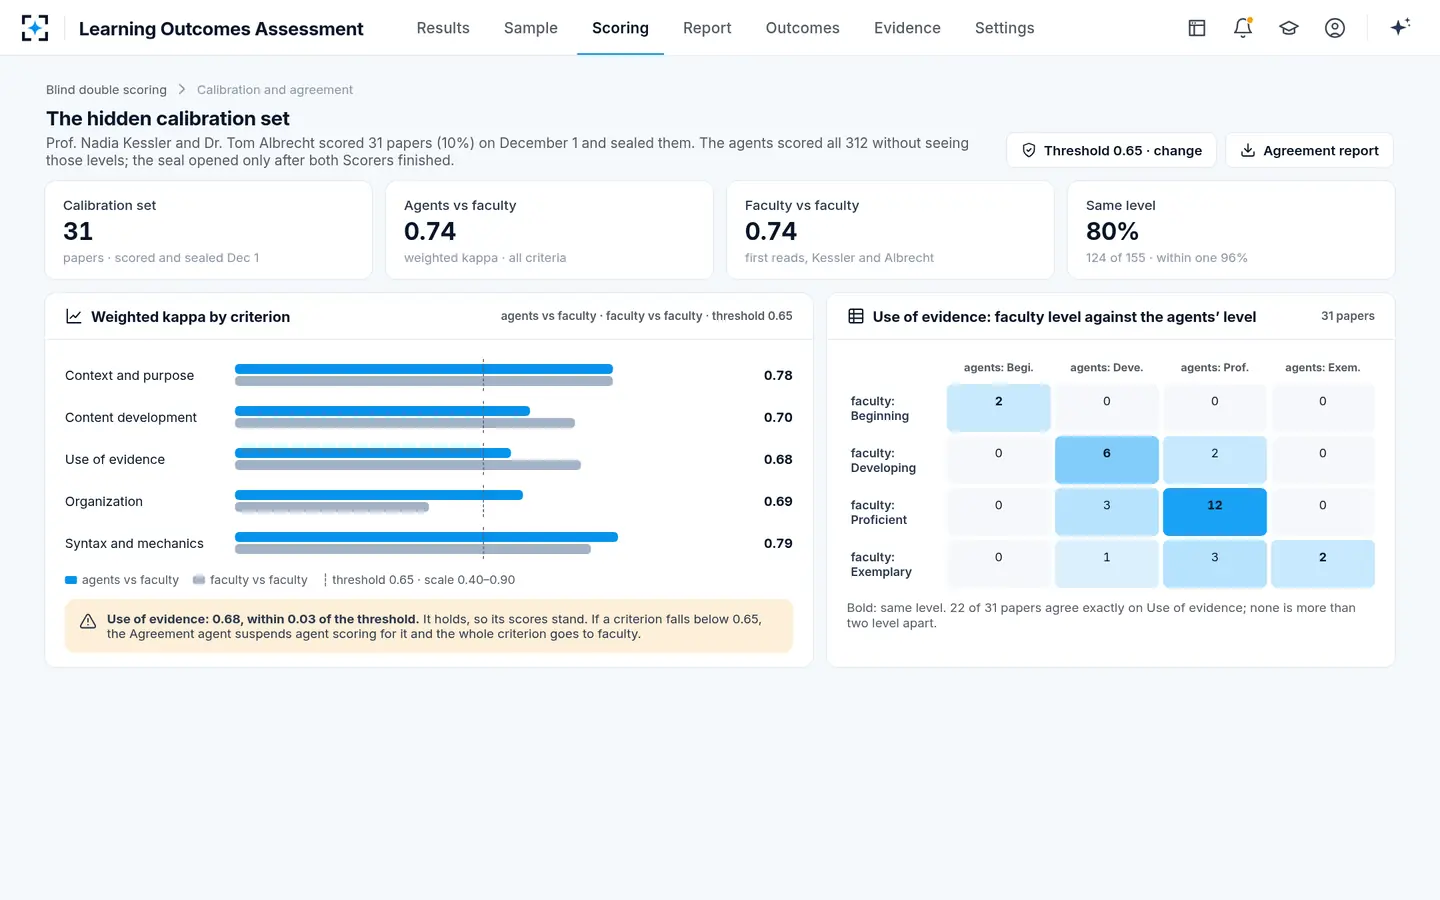
Task: Click the Content development 0.70 value
Action: [x=778, y=418]
